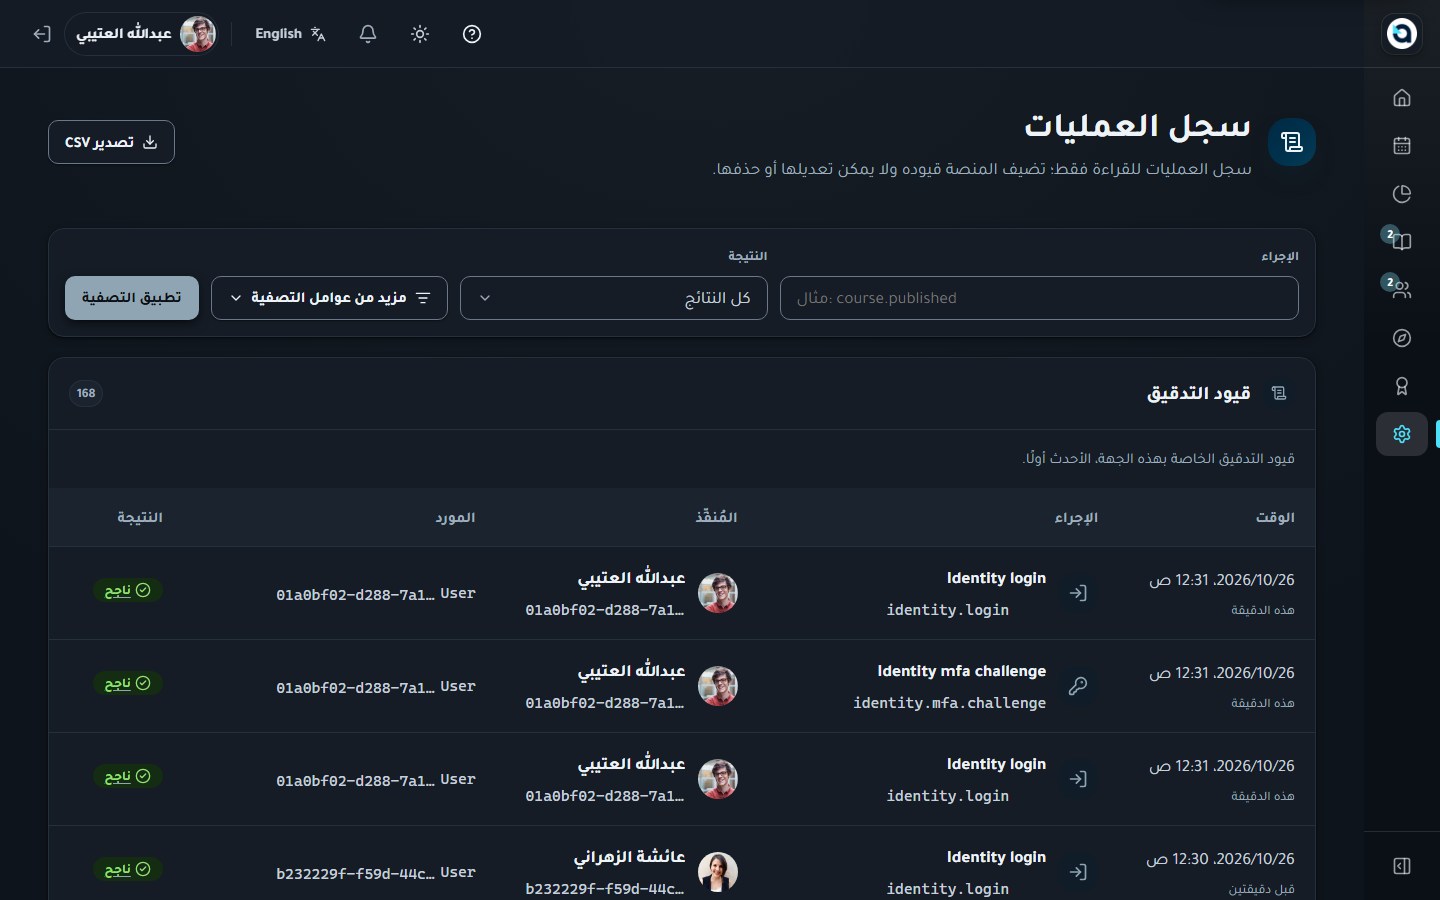Viewport: 1440px width, 900px height.
Task: Click the الإجراء column header in table
Action: (1076, 517)
